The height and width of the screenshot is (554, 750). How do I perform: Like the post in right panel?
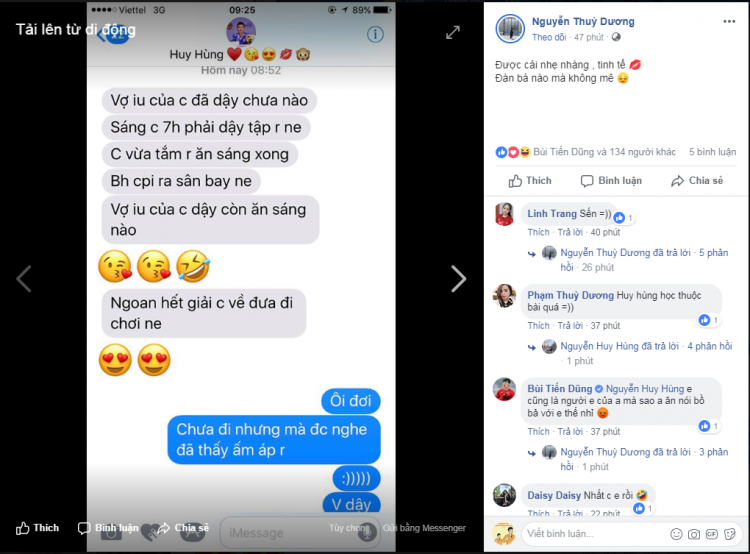pyautogui.click(x=530, y=181)
